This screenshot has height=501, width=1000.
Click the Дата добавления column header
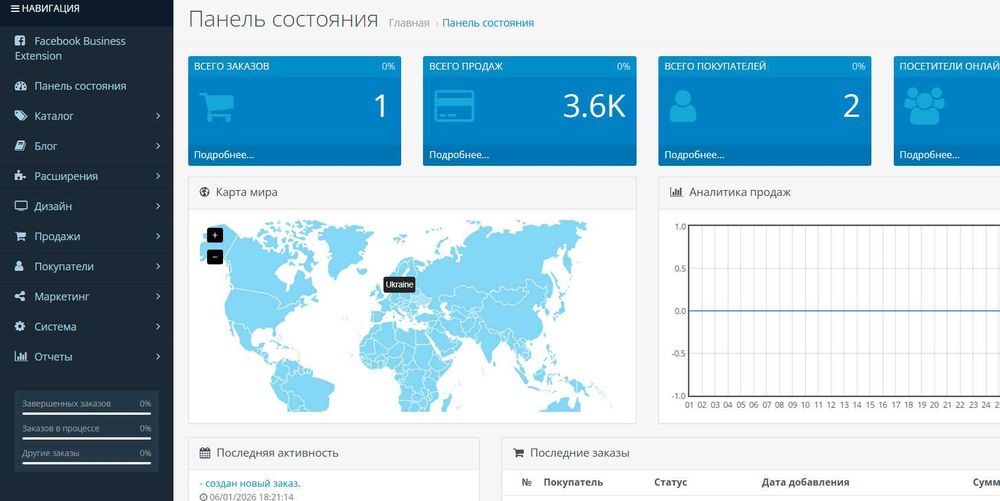tap(805, 483)
